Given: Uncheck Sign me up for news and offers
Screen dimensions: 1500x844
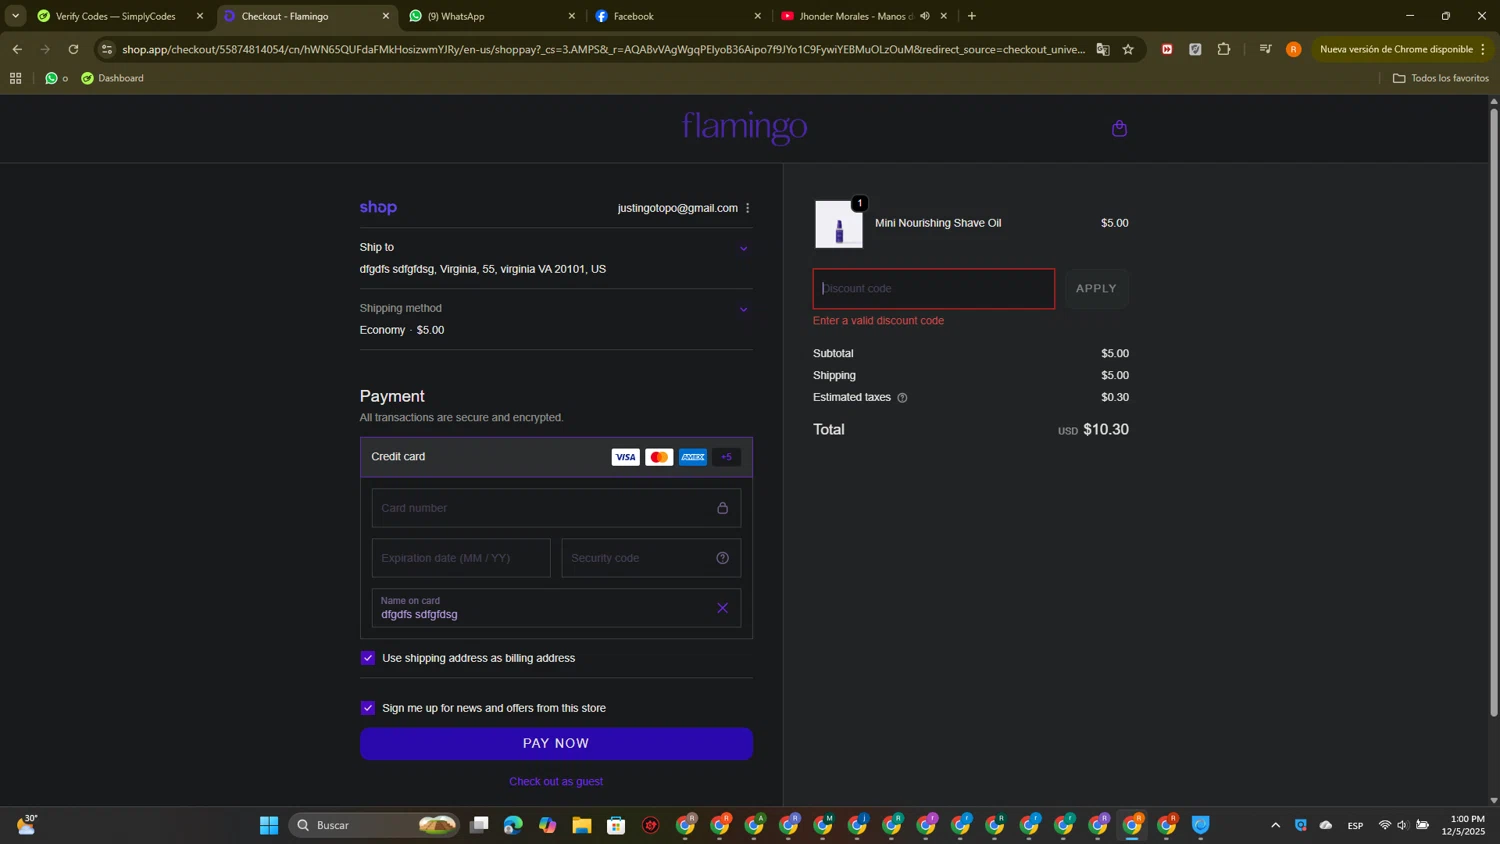Looking at the screenshot, I should point(368,708).
